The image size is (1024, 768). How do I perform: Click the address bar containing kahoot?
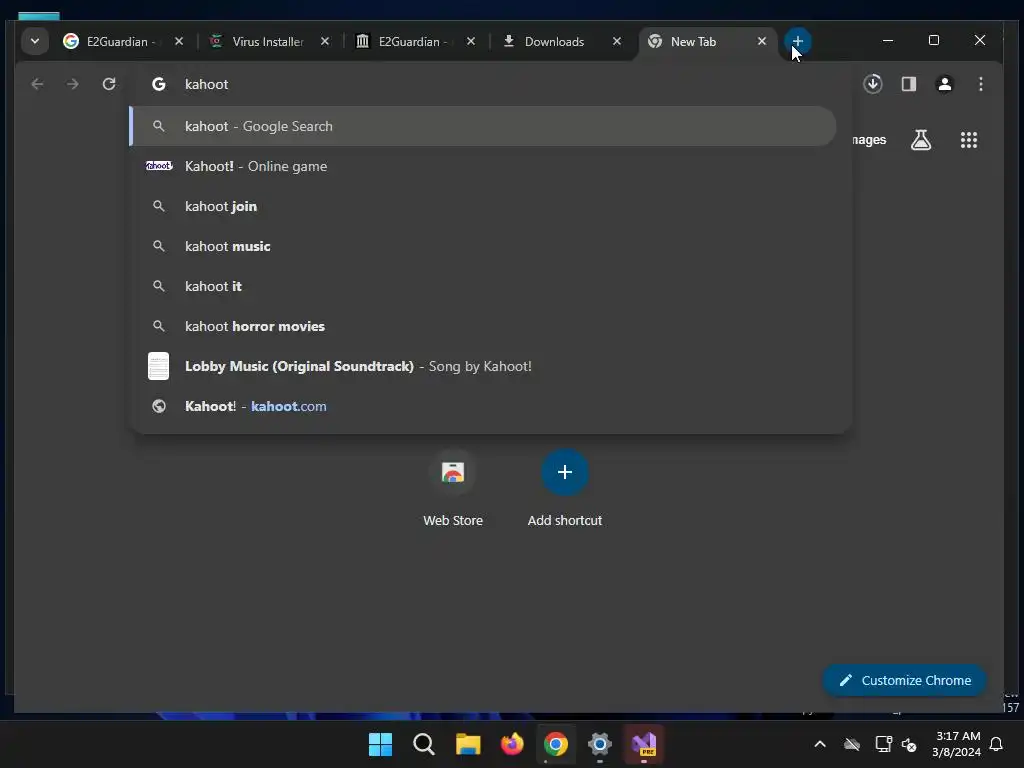pos(490,84)
